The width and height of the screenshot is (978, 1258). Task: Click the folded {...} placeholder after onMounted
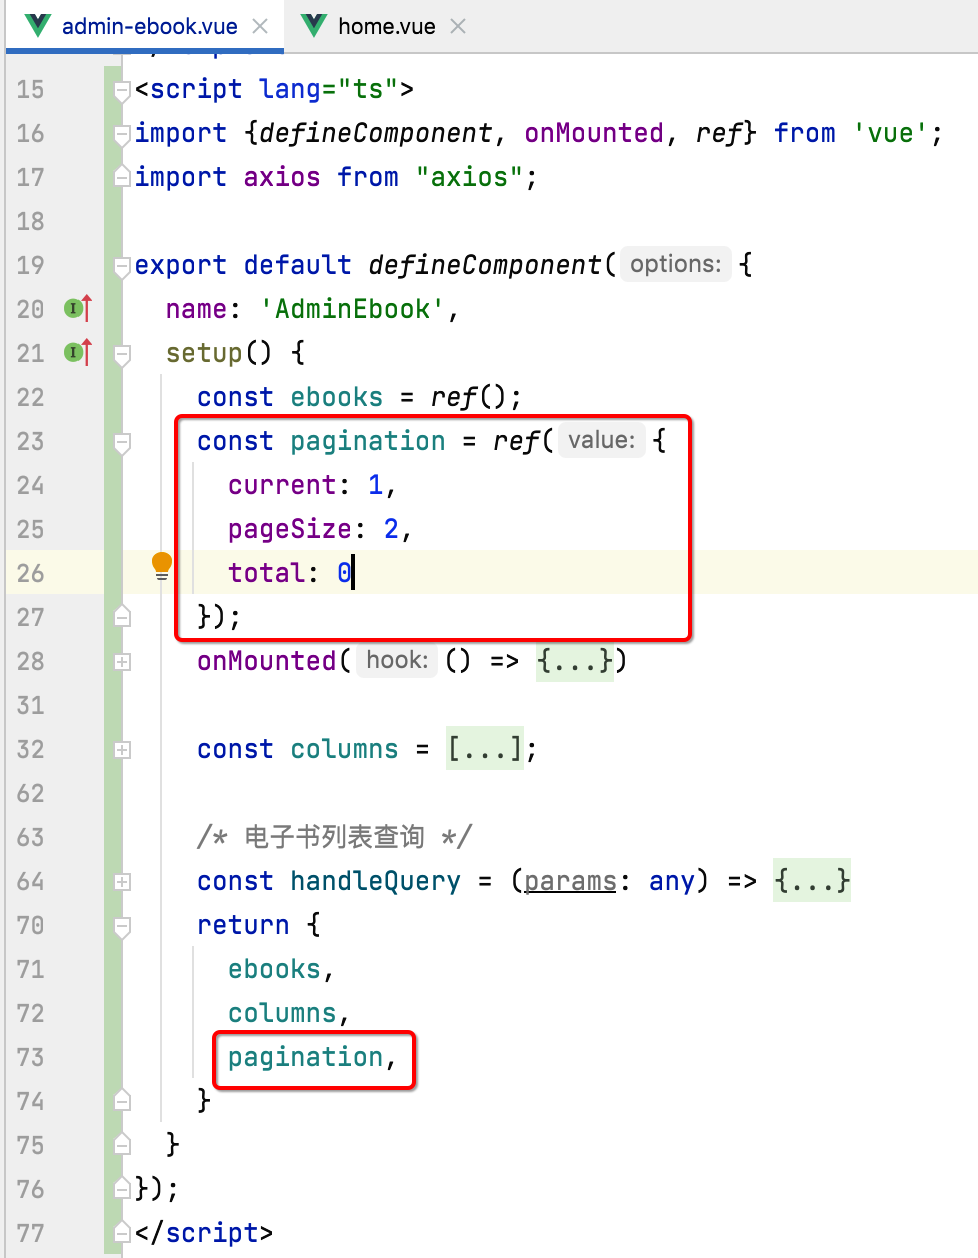coord(575,661)
